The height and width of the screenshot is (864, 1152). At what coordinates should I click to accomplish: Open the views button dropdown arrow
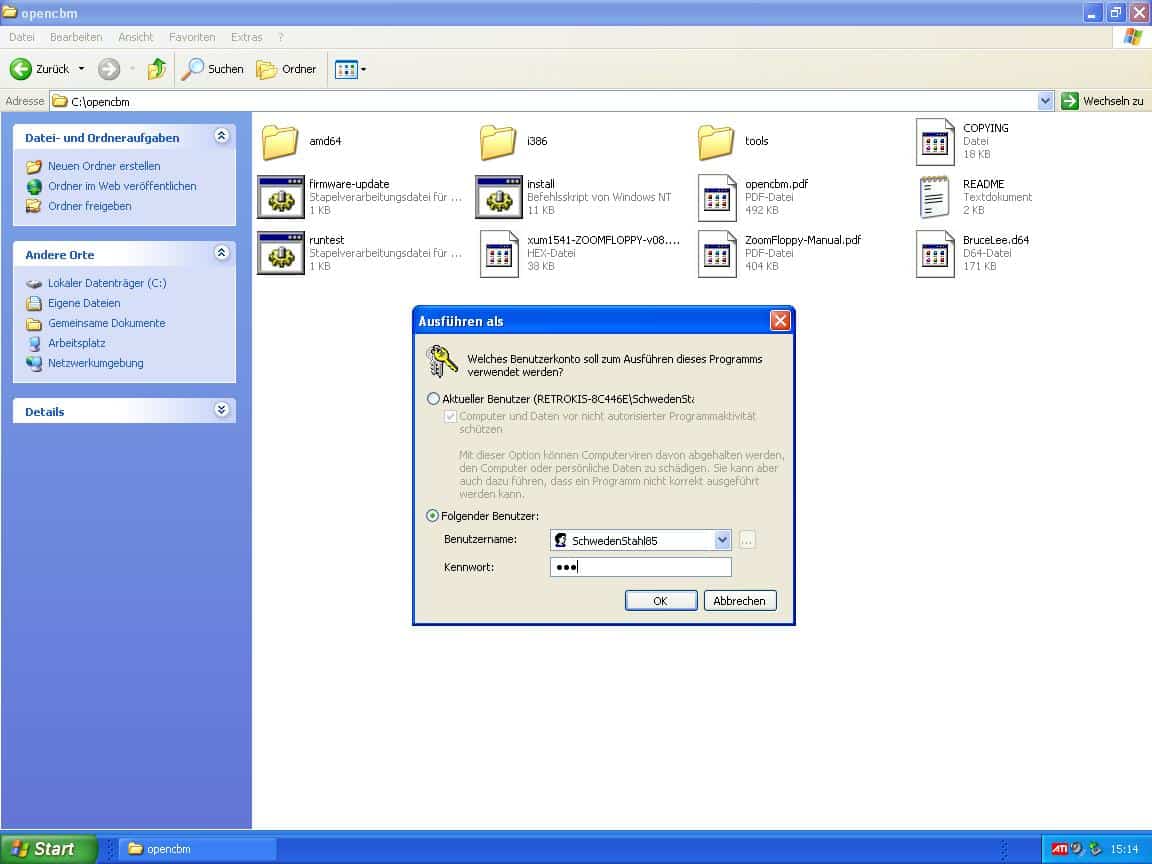(364, 70)
